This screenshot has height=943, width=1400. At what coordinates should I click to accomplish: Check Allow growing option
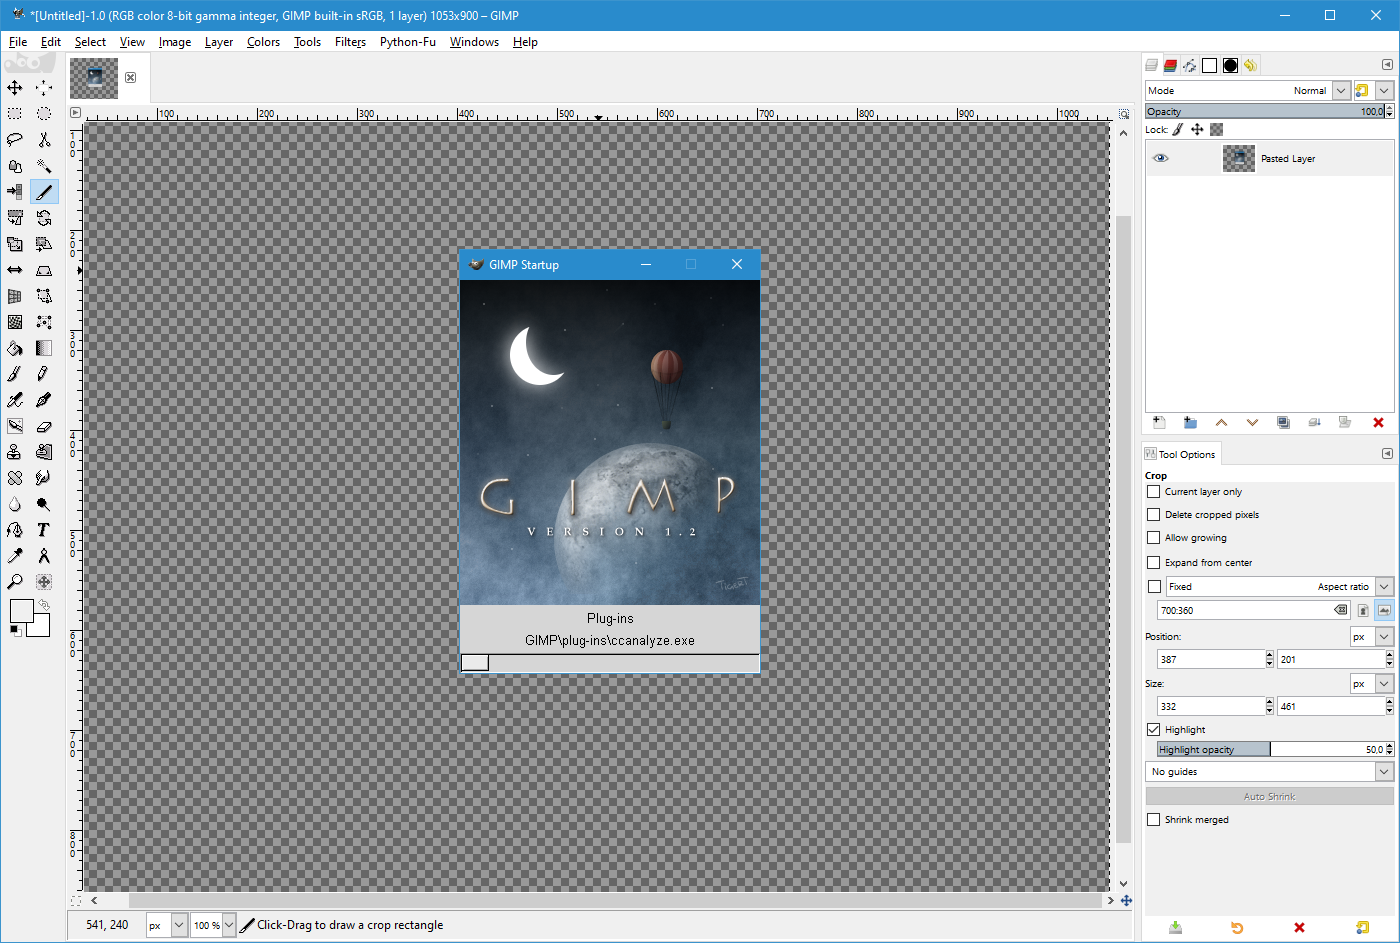click(x=1153, y=538)
